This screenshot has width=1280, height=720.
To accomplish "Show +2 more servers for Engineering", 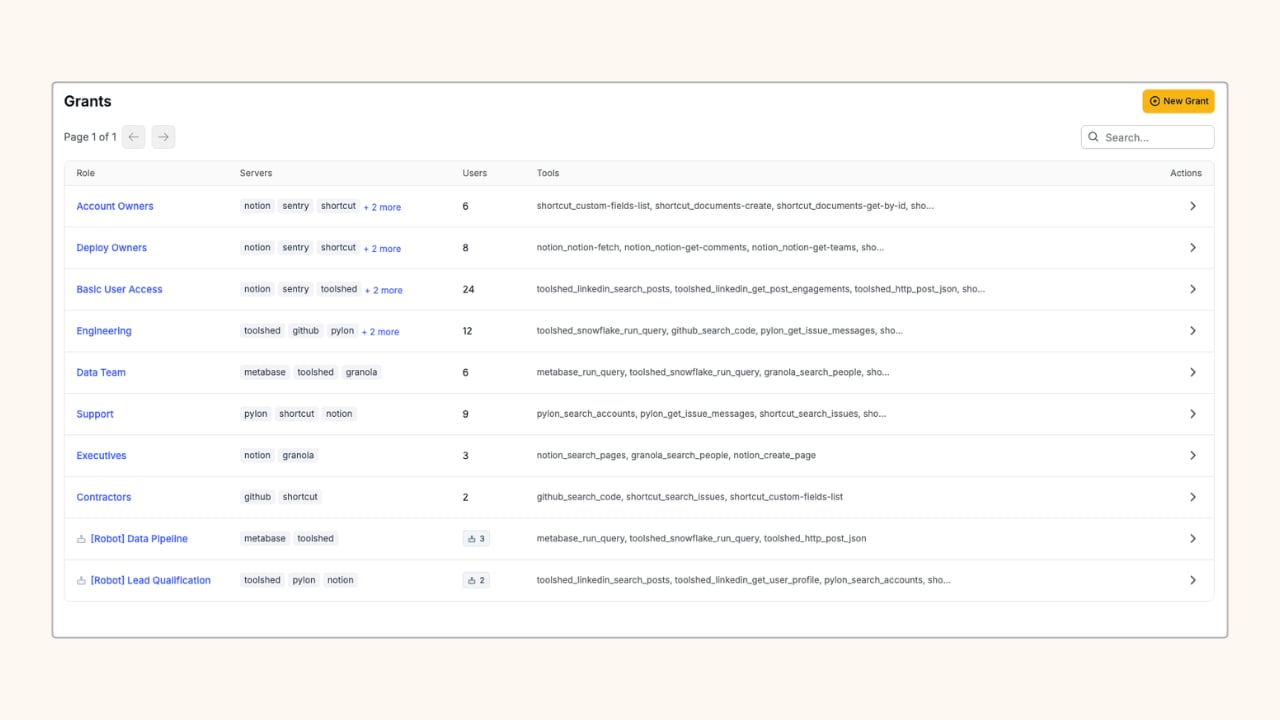I will click(x=380, y=331).
